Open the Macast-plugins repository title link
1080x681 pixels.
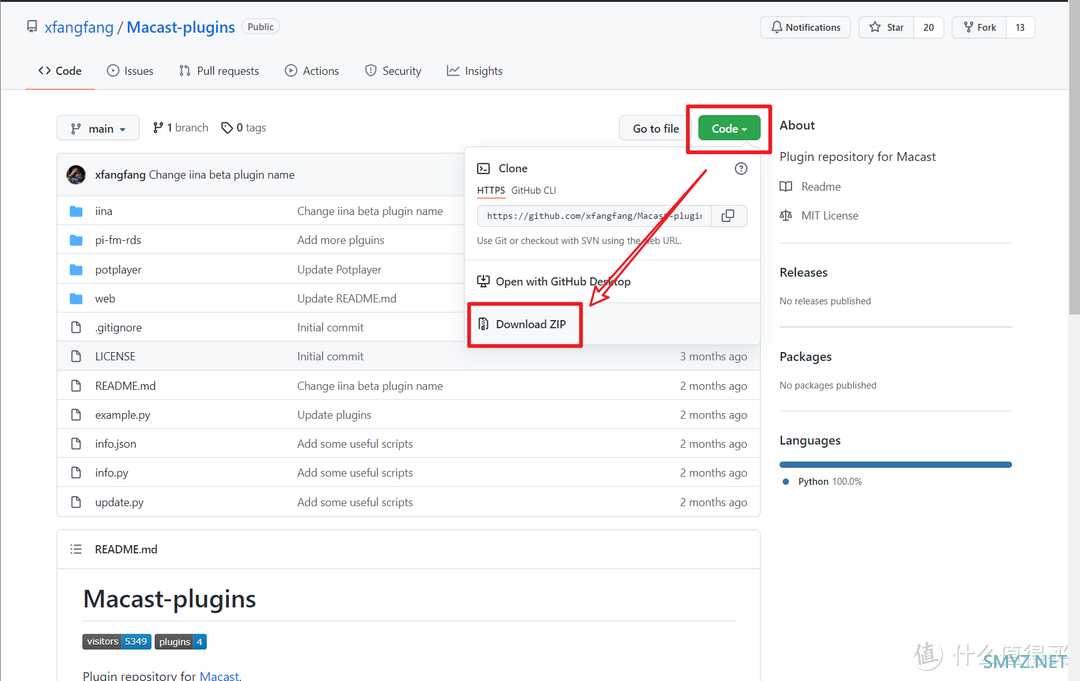pos(180,27)
